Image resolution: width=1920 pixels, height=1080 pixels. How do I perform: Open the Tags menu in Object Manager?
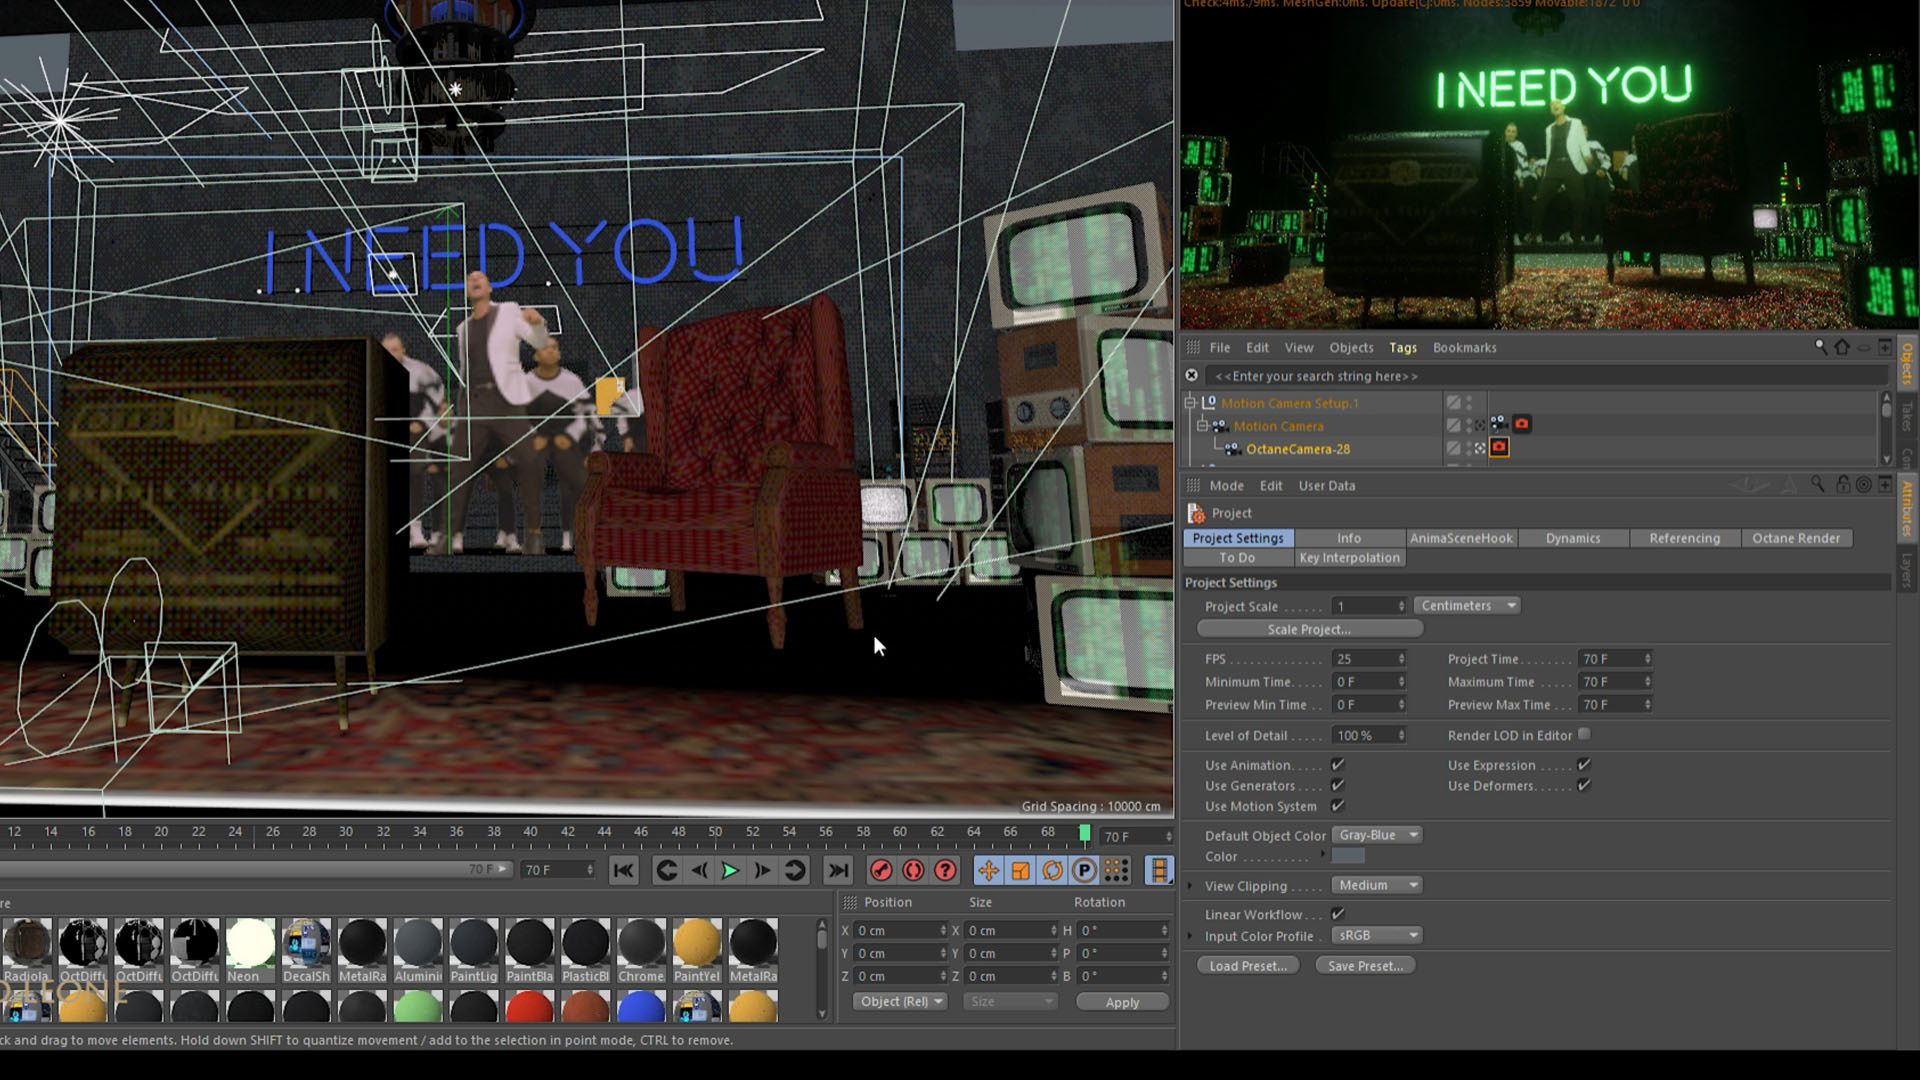coord(1402,347)
